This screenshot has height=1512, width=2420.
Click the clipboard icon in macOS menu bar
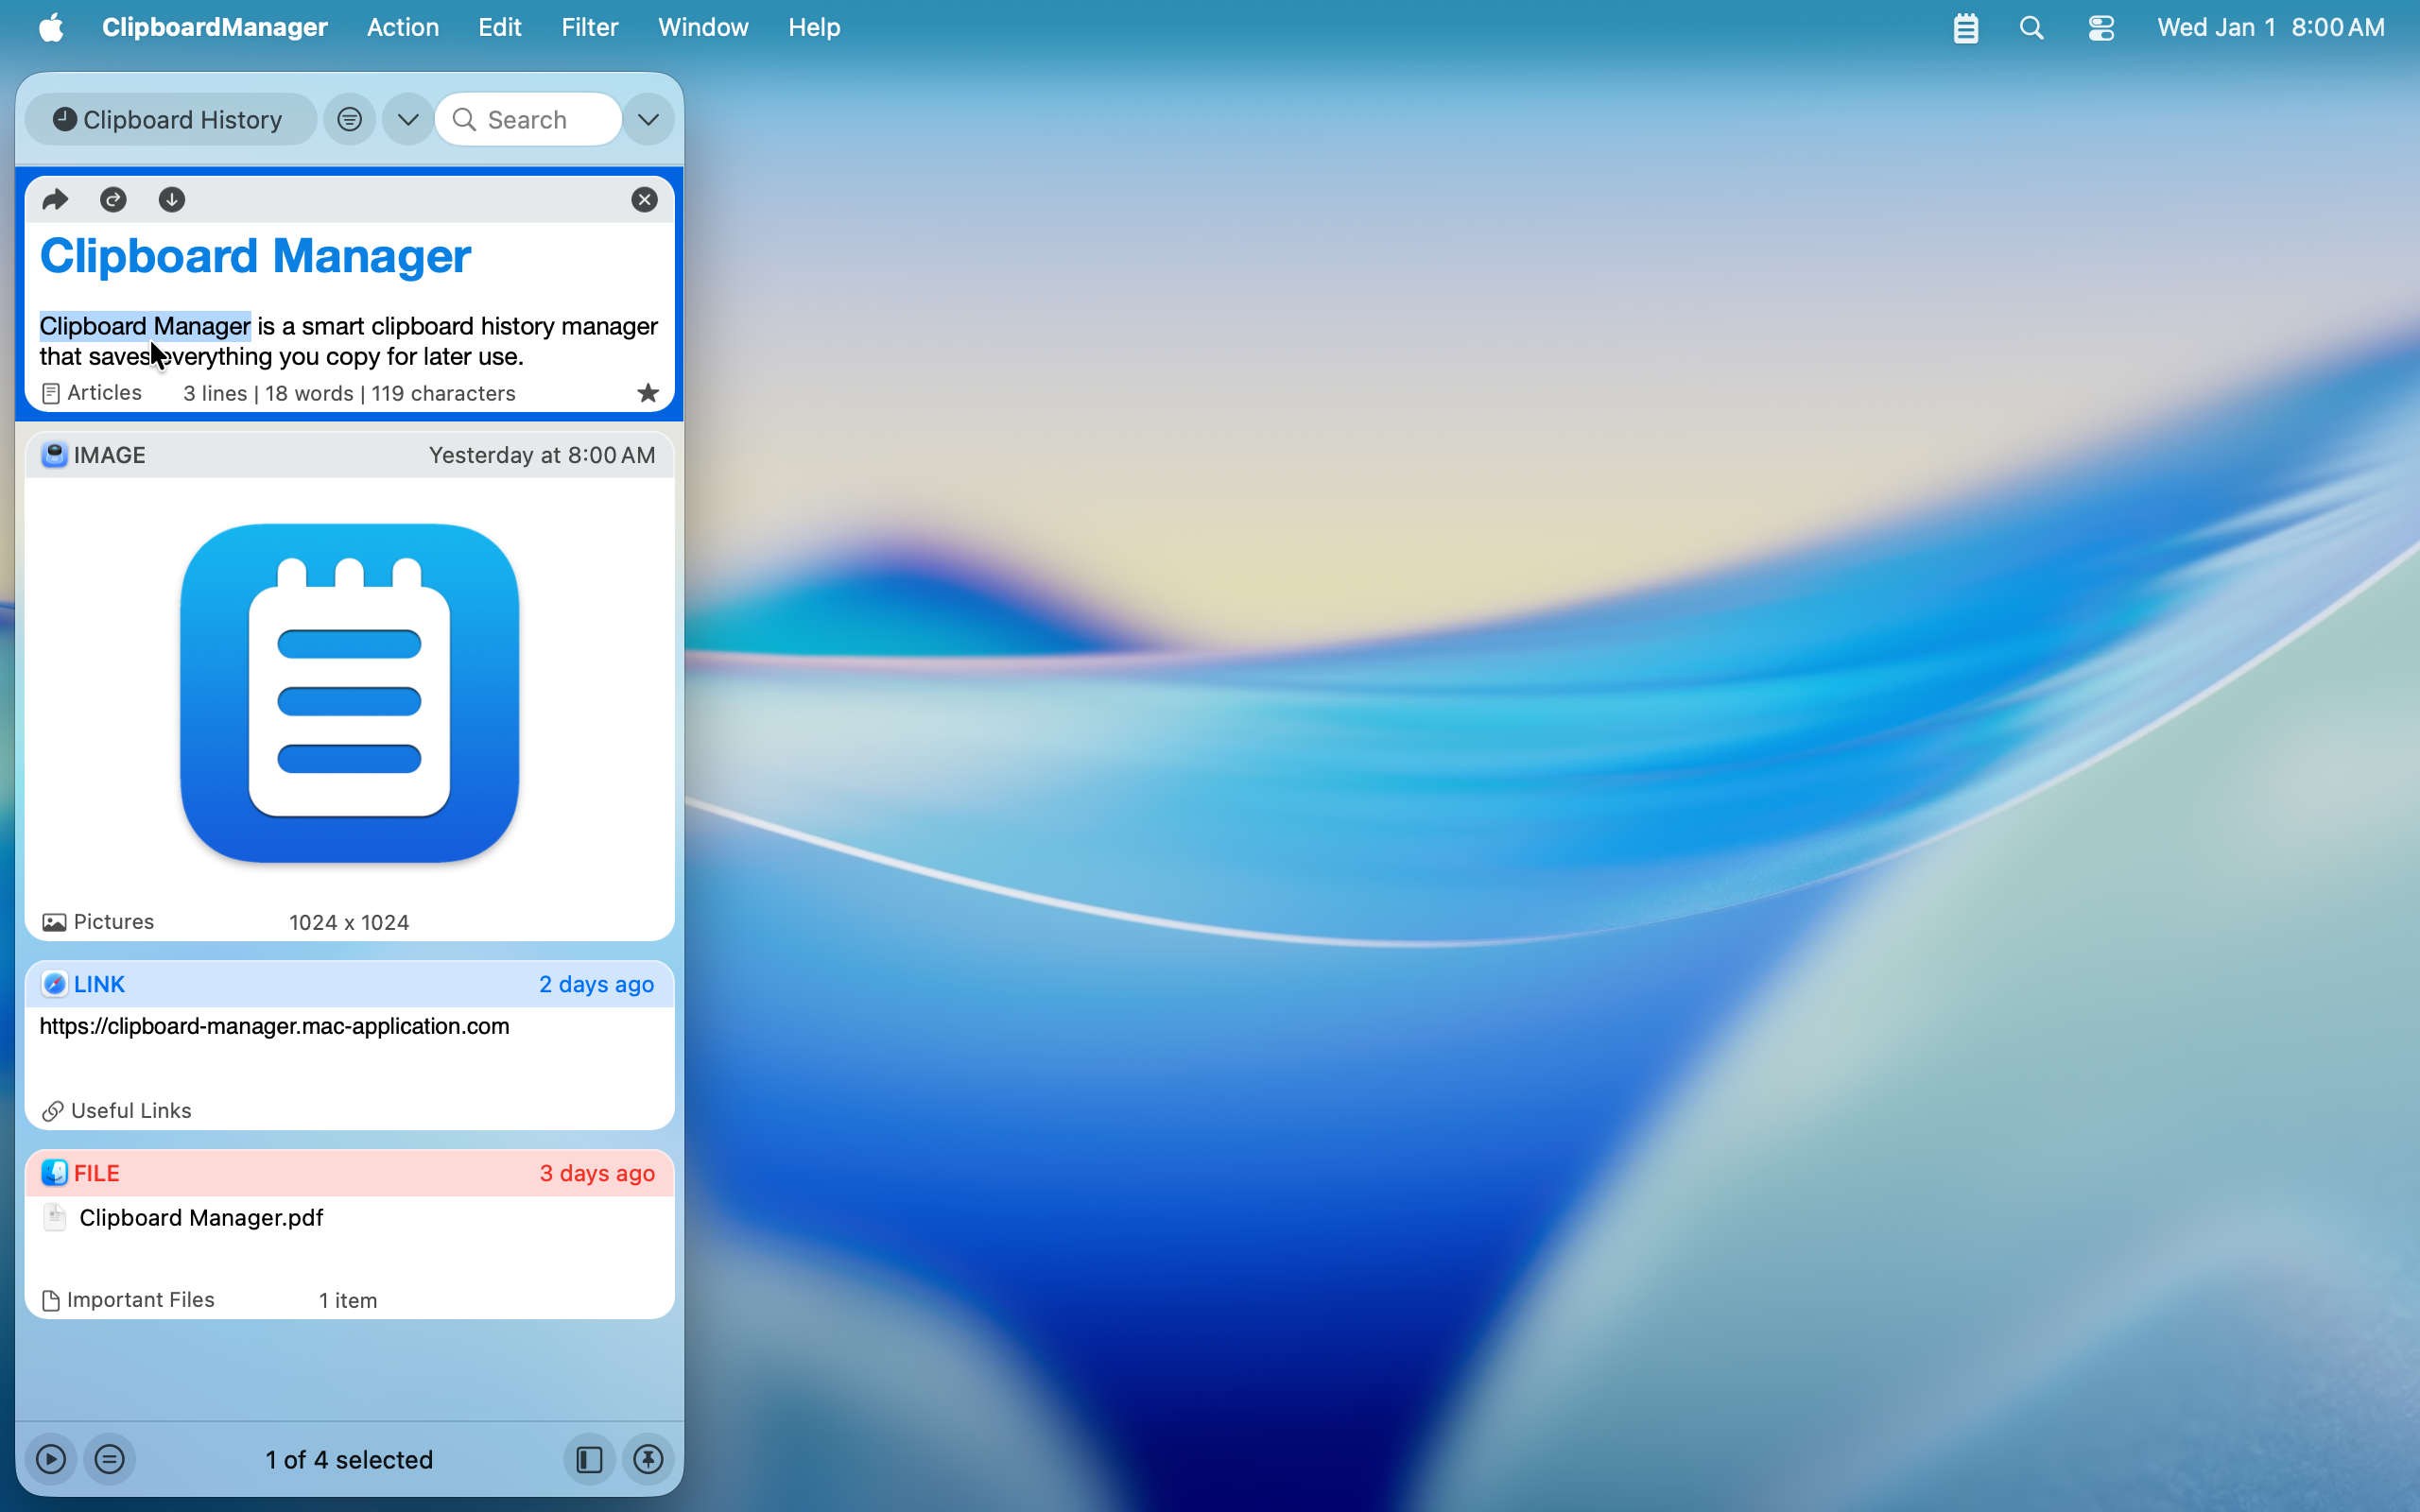point(1965,28)
